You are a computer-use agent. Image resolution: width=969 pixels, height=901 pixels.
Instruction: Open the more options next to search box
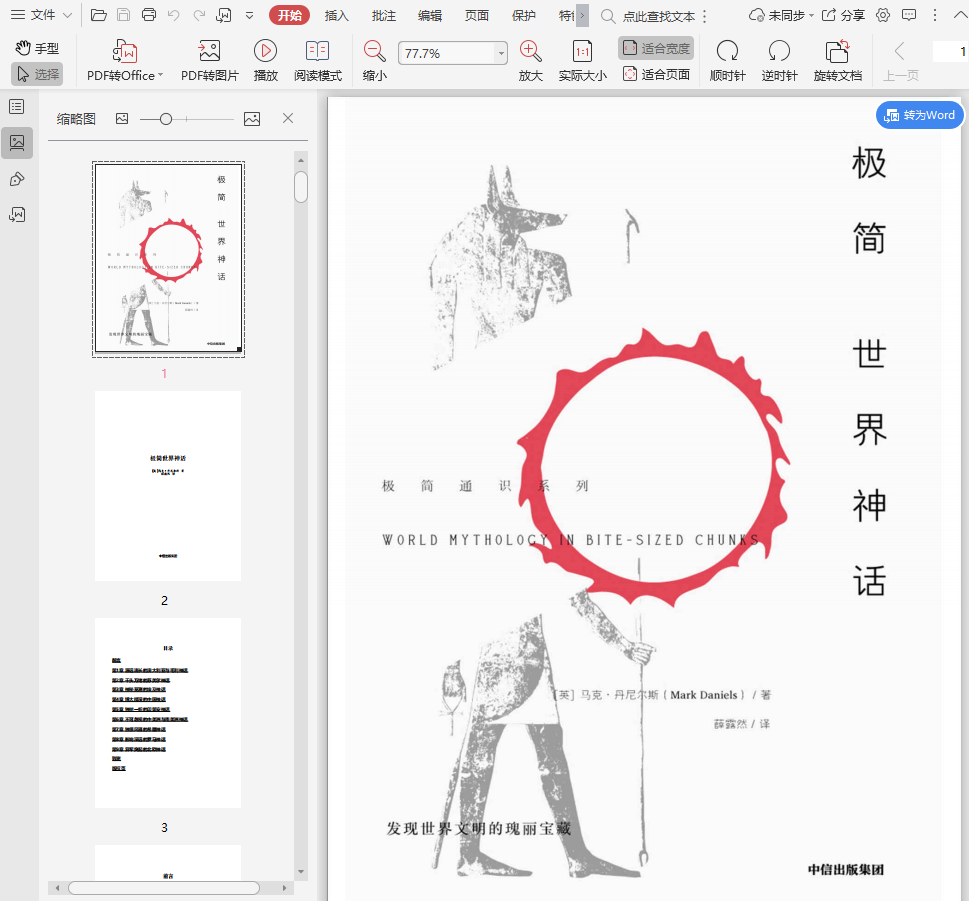pyautogui.click(x=705, y=16)
